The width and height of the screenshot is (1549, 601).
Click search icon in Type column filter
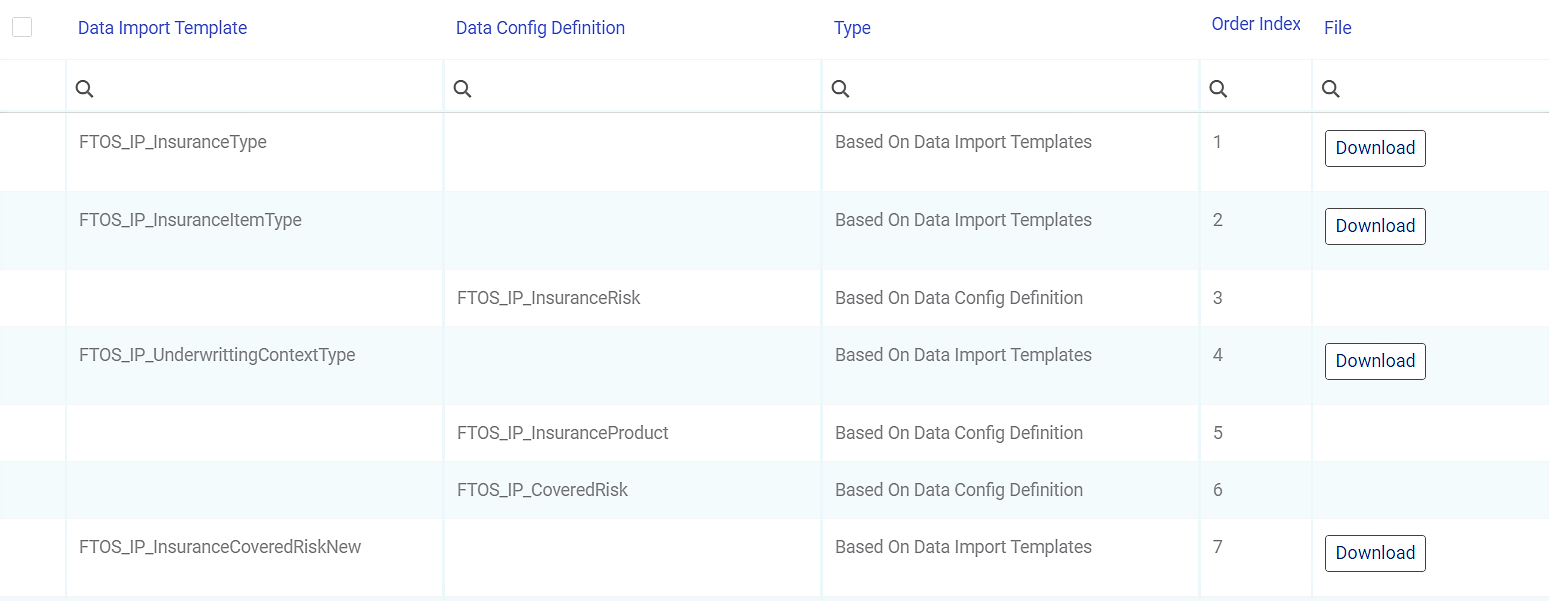coord(841,89)
